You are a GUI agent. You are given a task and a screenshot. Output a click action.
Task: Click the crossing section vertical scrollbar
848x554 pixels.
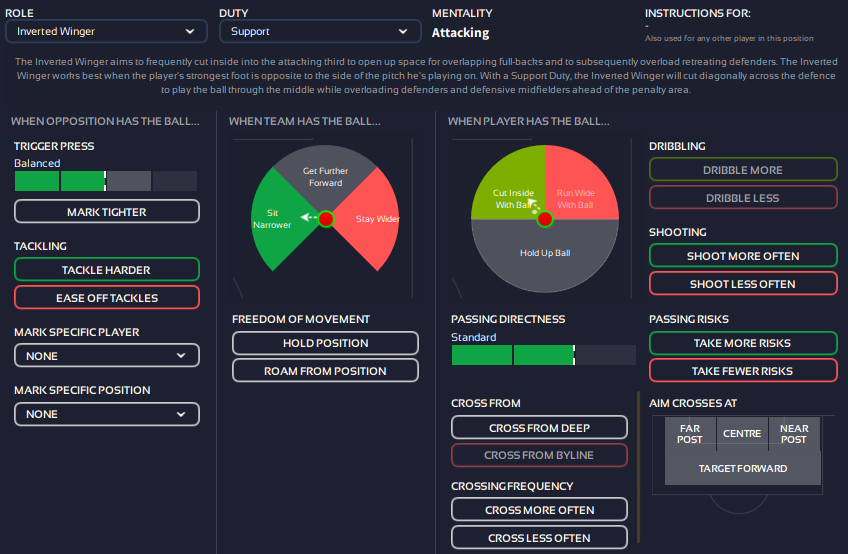638,466
